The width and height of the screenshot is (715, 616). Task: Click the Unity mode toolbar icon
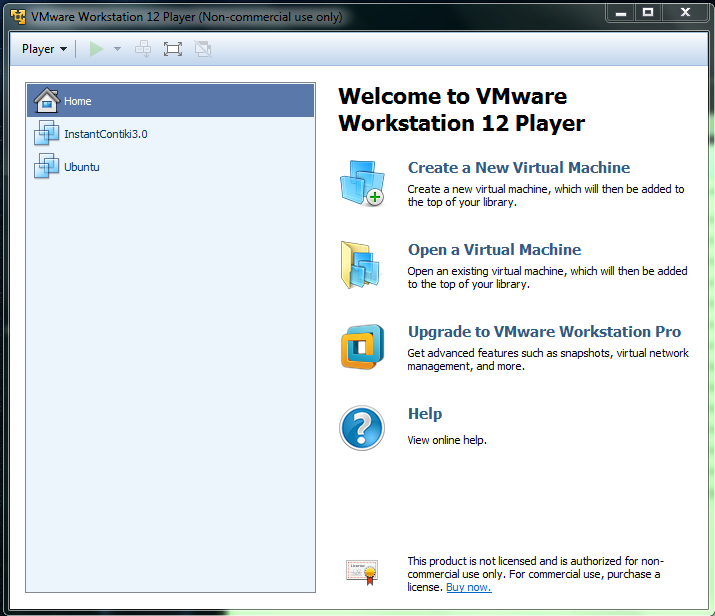point(203,49)
